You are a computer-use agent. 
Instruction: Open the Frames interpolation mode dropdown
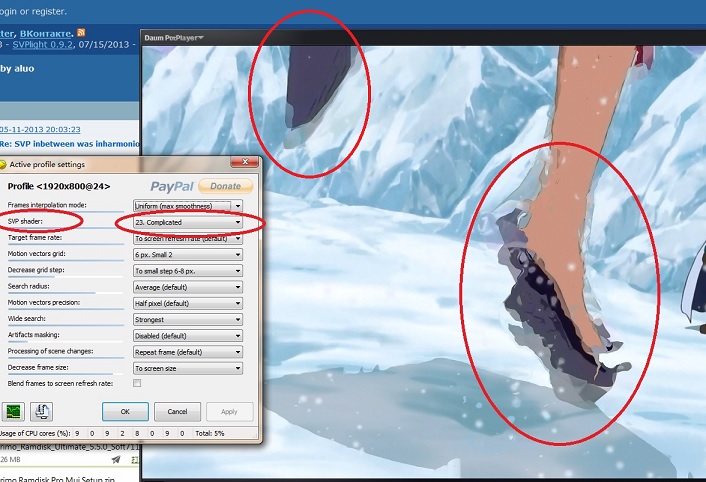click(x=188, y=205)
